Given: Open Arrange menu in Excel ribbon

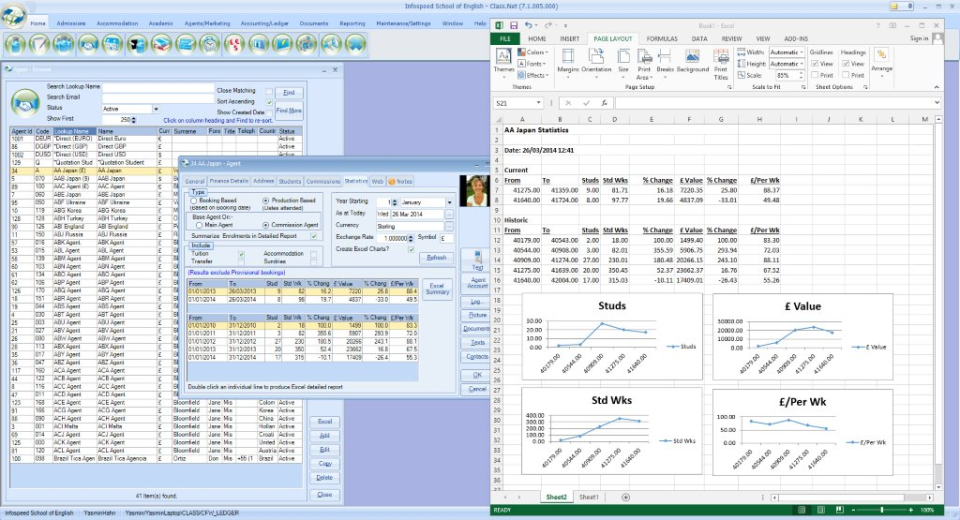Looking at the screenshot, I should 882,61.
